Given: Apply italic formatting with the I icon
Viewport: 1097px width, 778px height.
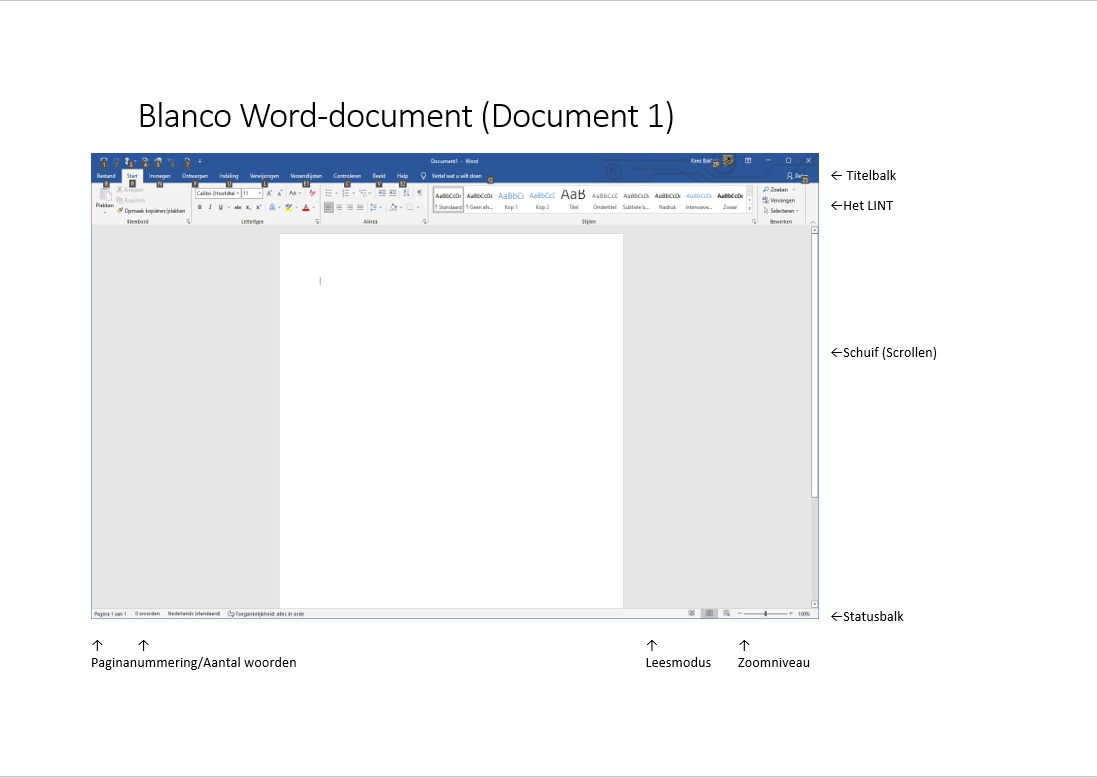Looking at the screenshot, I should coord(209,207).
